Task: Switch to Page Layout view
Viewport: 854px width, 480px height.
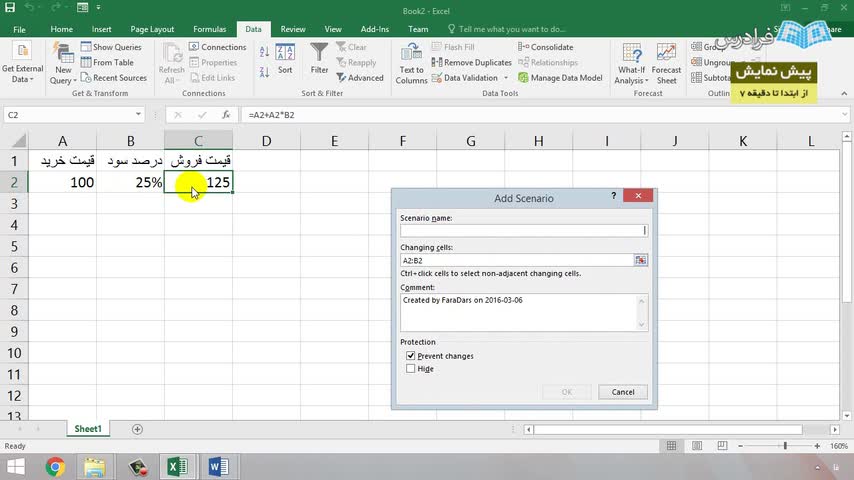Action: pos(697,446)
